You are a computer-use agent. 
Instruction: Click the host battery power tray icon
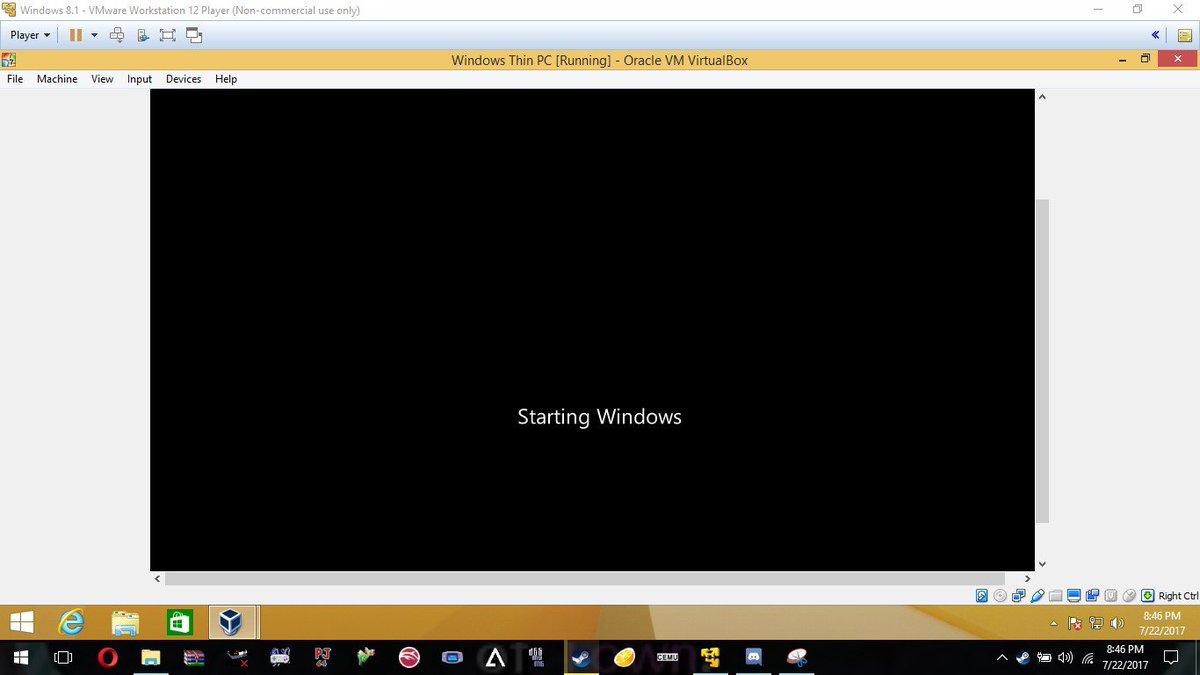[x=1044, y=658]
